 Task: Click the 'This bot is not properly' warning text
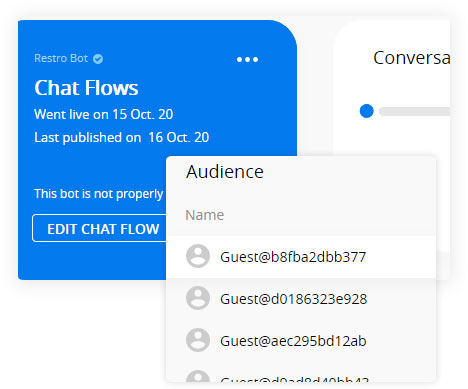point(99,194)
